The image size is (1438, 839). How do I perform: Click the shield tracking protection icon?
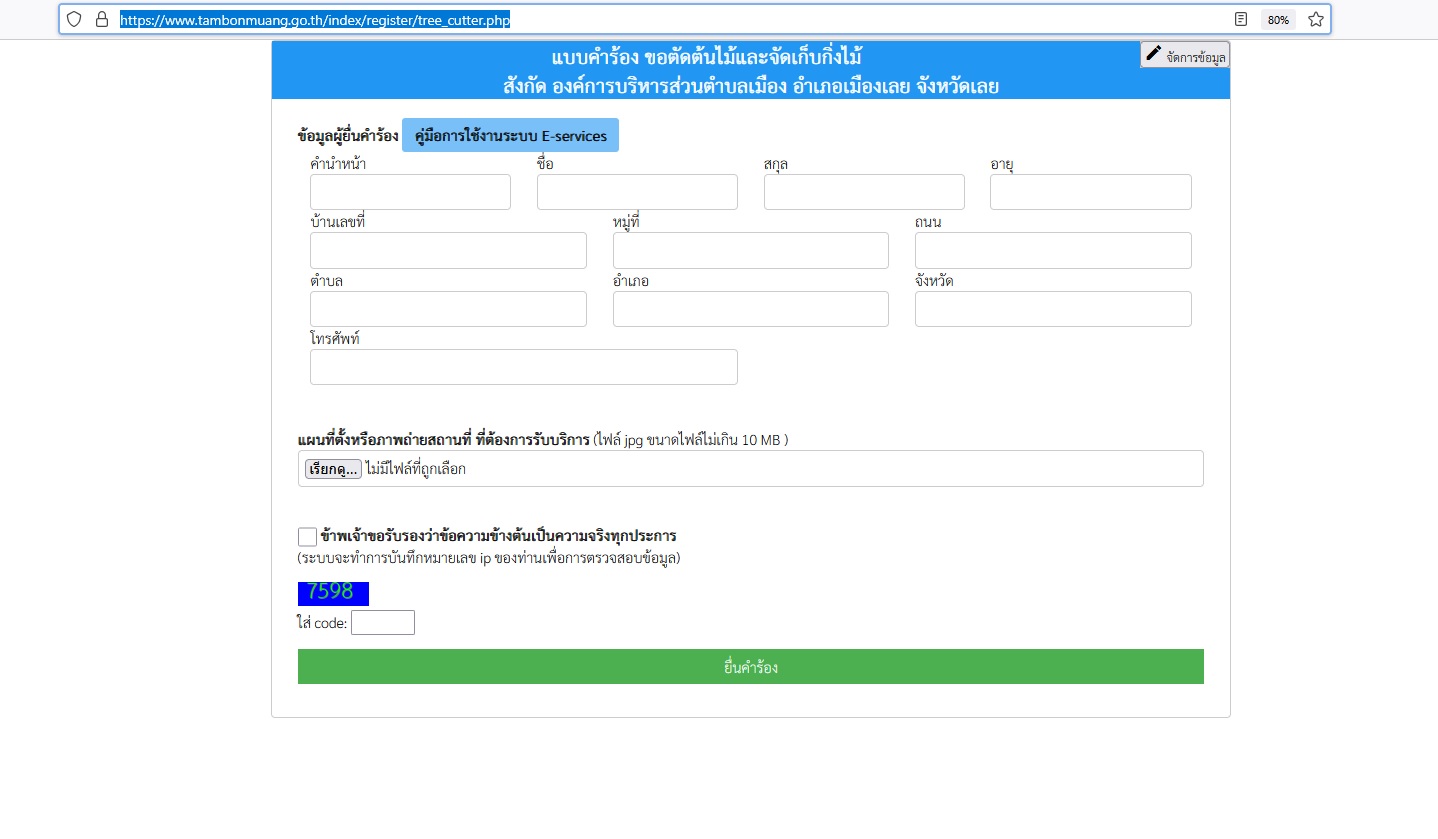74,19
